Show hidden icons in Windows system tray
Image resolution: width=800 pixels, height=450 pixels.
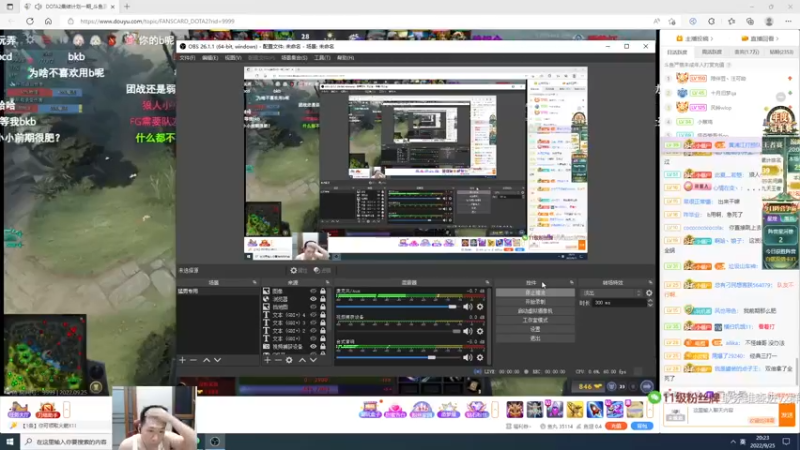click(x=733, y=442)
